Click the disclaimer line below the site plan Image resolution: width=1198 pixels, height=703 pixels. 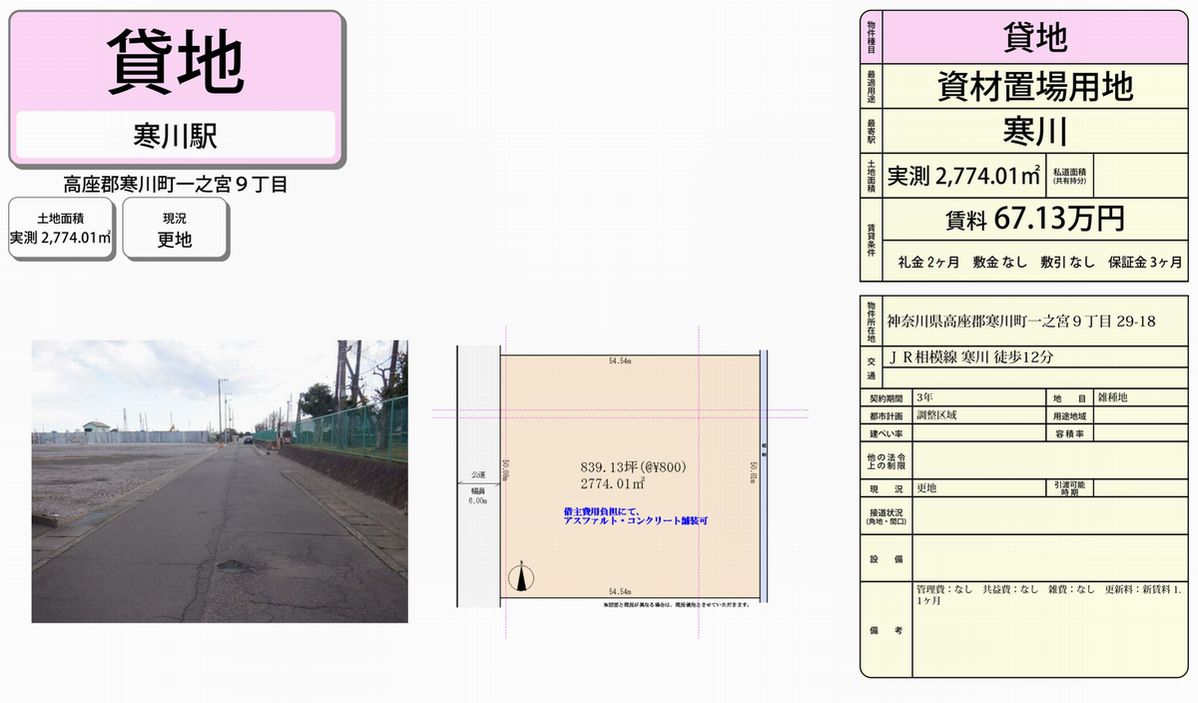tap(677, 604)
